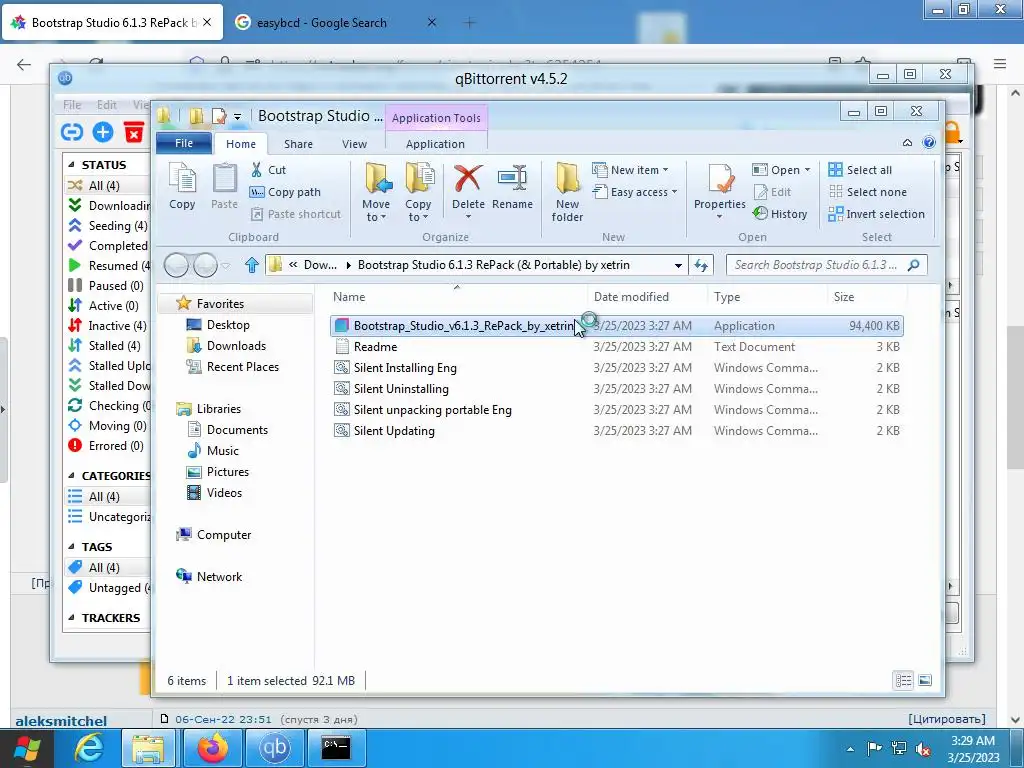
Task: Click the refresh button beside address bar
Action: point(701,264)
